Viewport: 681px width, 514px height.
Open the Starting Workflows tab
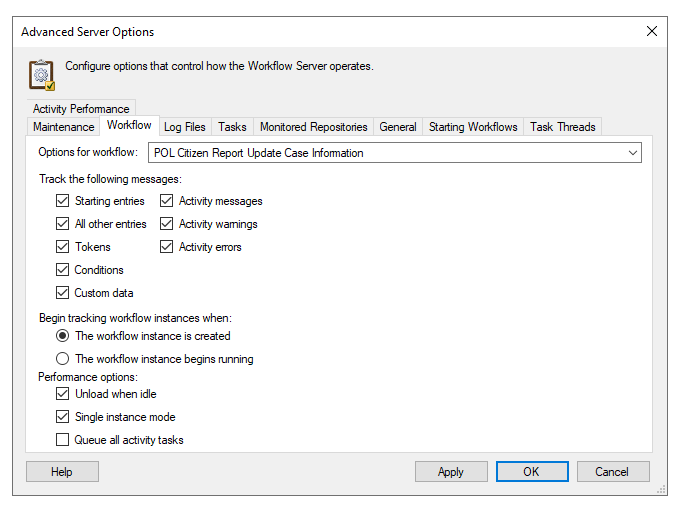[x=473, y=127]
